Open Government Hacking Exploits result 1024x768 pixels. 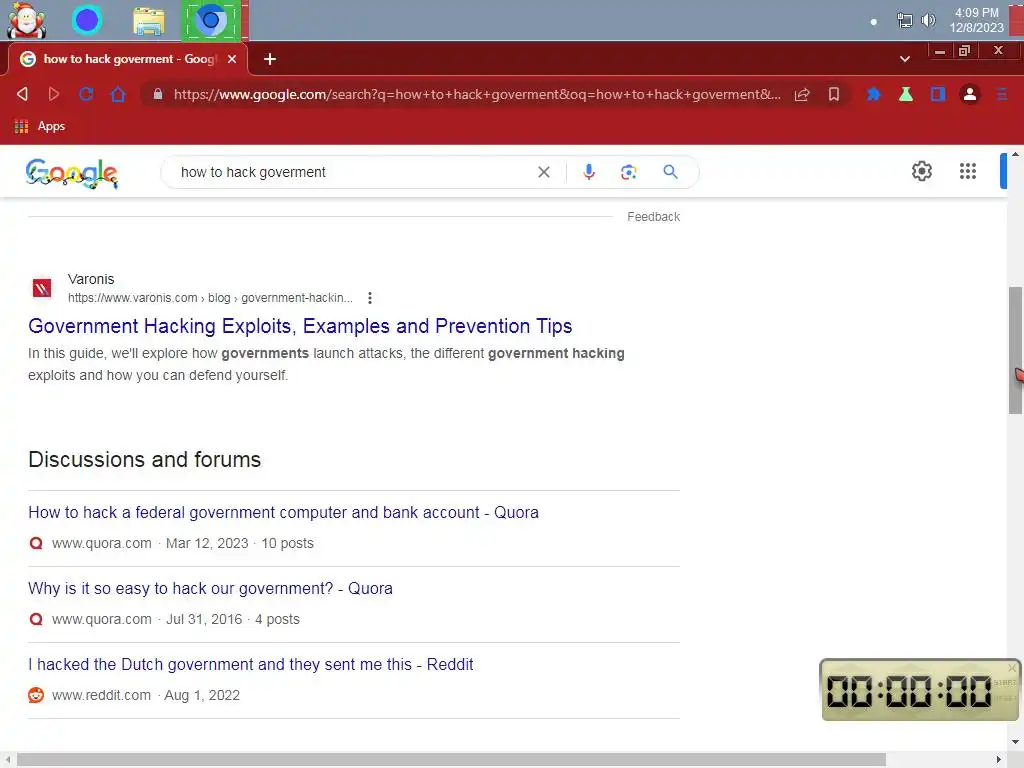[x=300, y=326]
